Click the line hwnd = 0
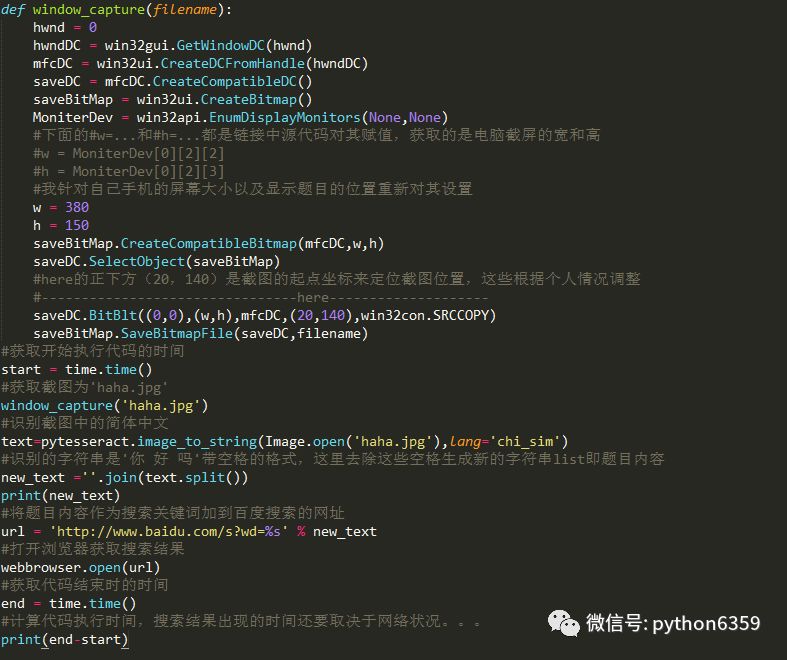 (65, 27)
